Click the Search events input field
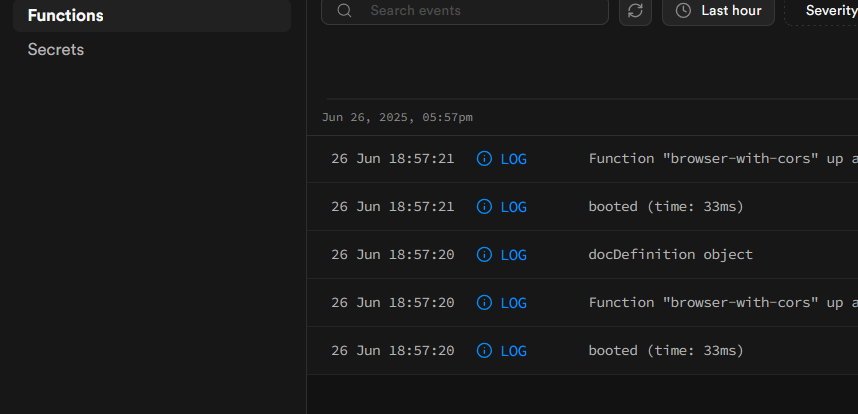The height and width of the screenshot is (414, 858). pyautogui.click(x=480, y=11)
